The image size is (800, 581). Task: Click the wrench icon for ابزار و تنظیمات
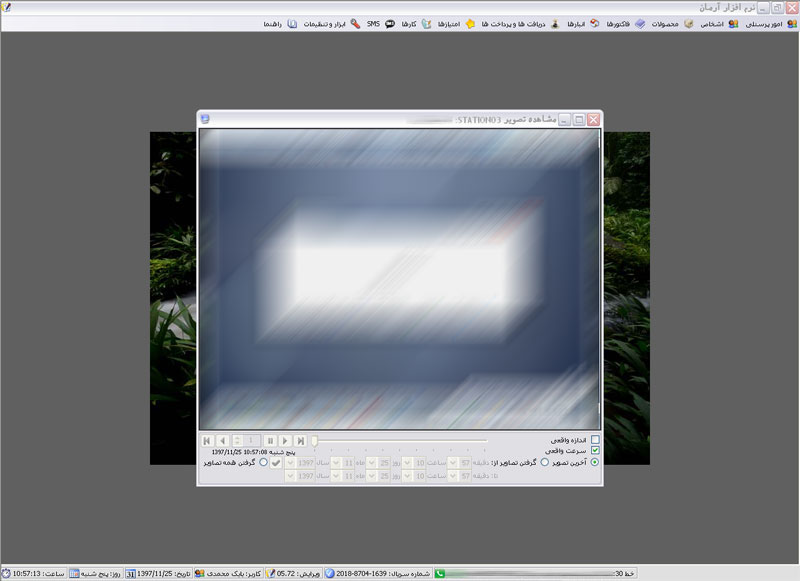tap(355, 24)
